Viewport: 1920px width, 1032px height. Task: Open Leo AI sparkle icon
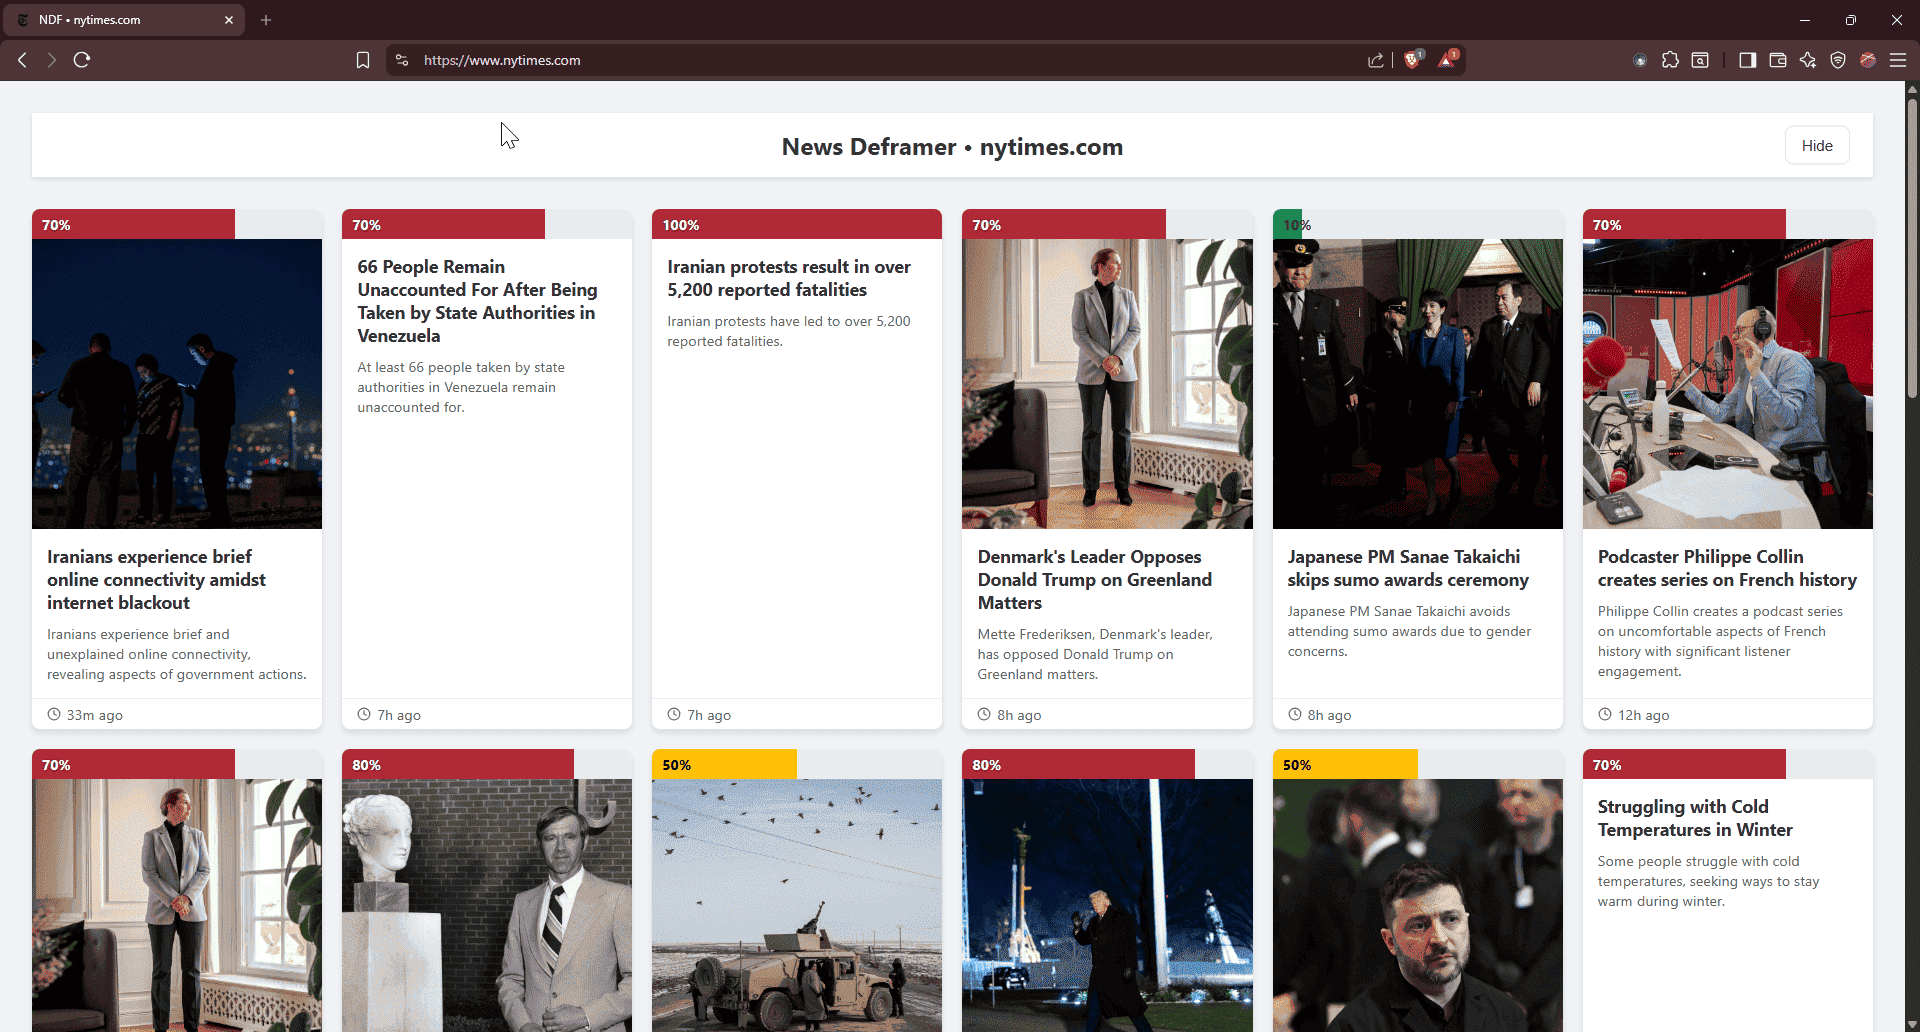(x=1807, y=60)
